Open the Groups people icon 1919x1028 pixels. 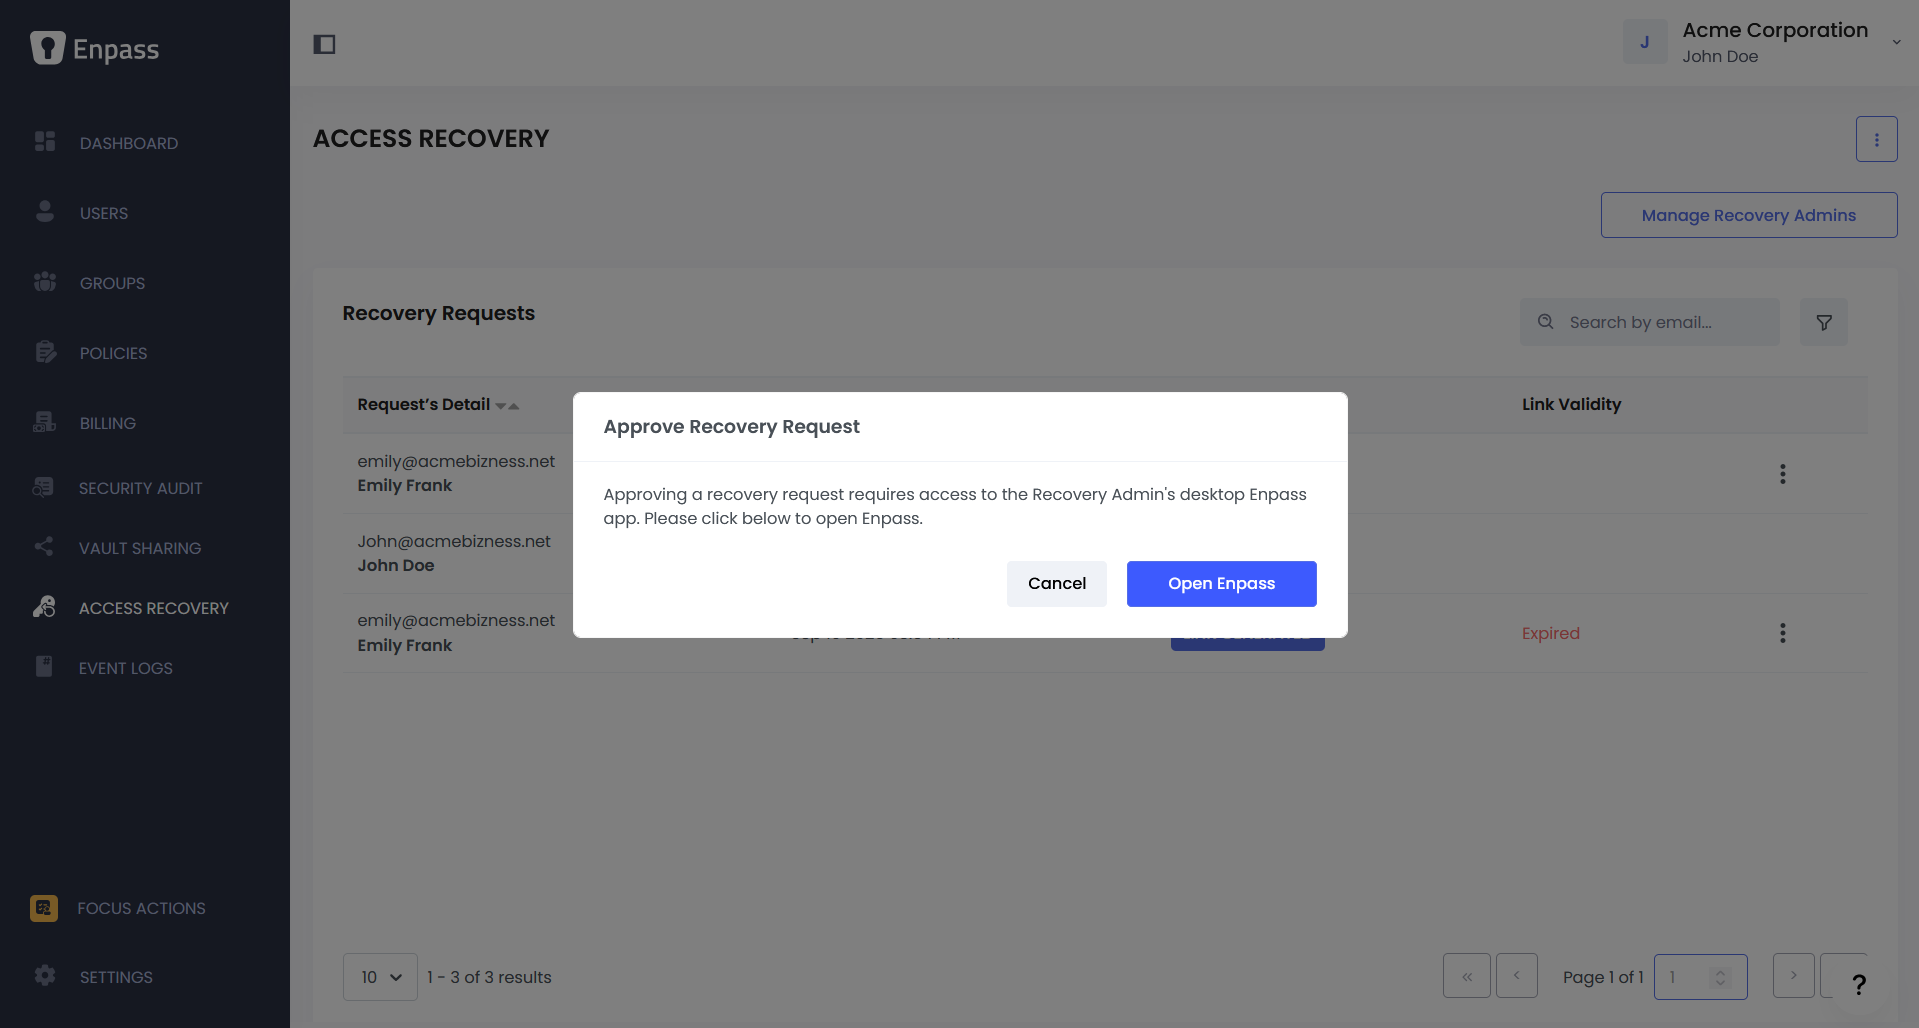tap(45, 282)
